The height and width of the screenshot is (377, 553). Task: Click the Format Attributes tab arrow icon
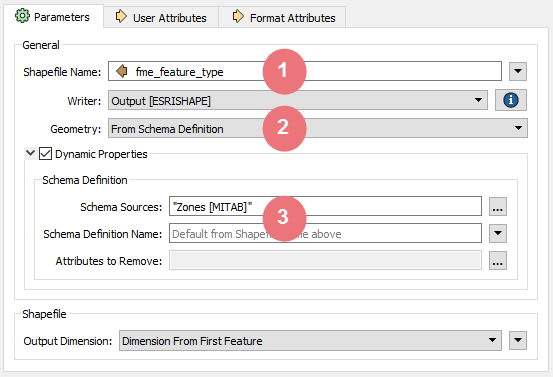point(238,16)
